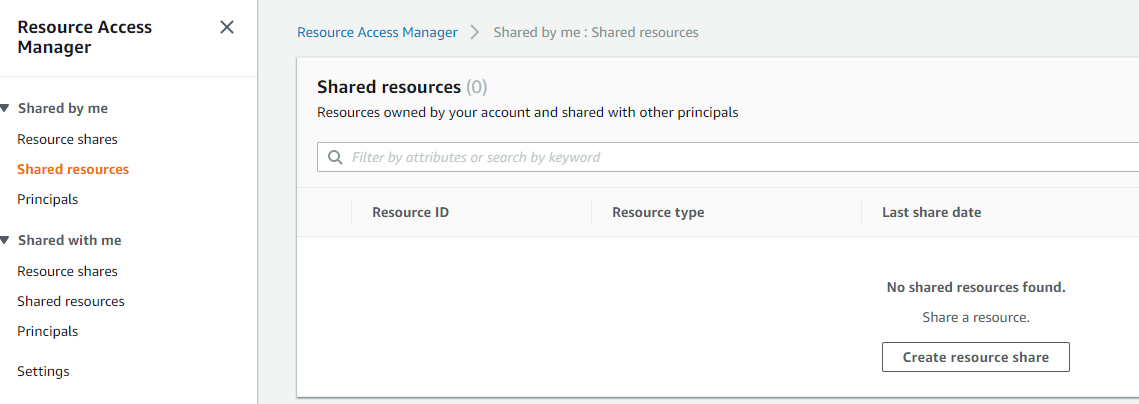This screenshot has width=1139, height=404.
Task: Click the Resource Access Manager sidebar title
Action: pos(85,37)
